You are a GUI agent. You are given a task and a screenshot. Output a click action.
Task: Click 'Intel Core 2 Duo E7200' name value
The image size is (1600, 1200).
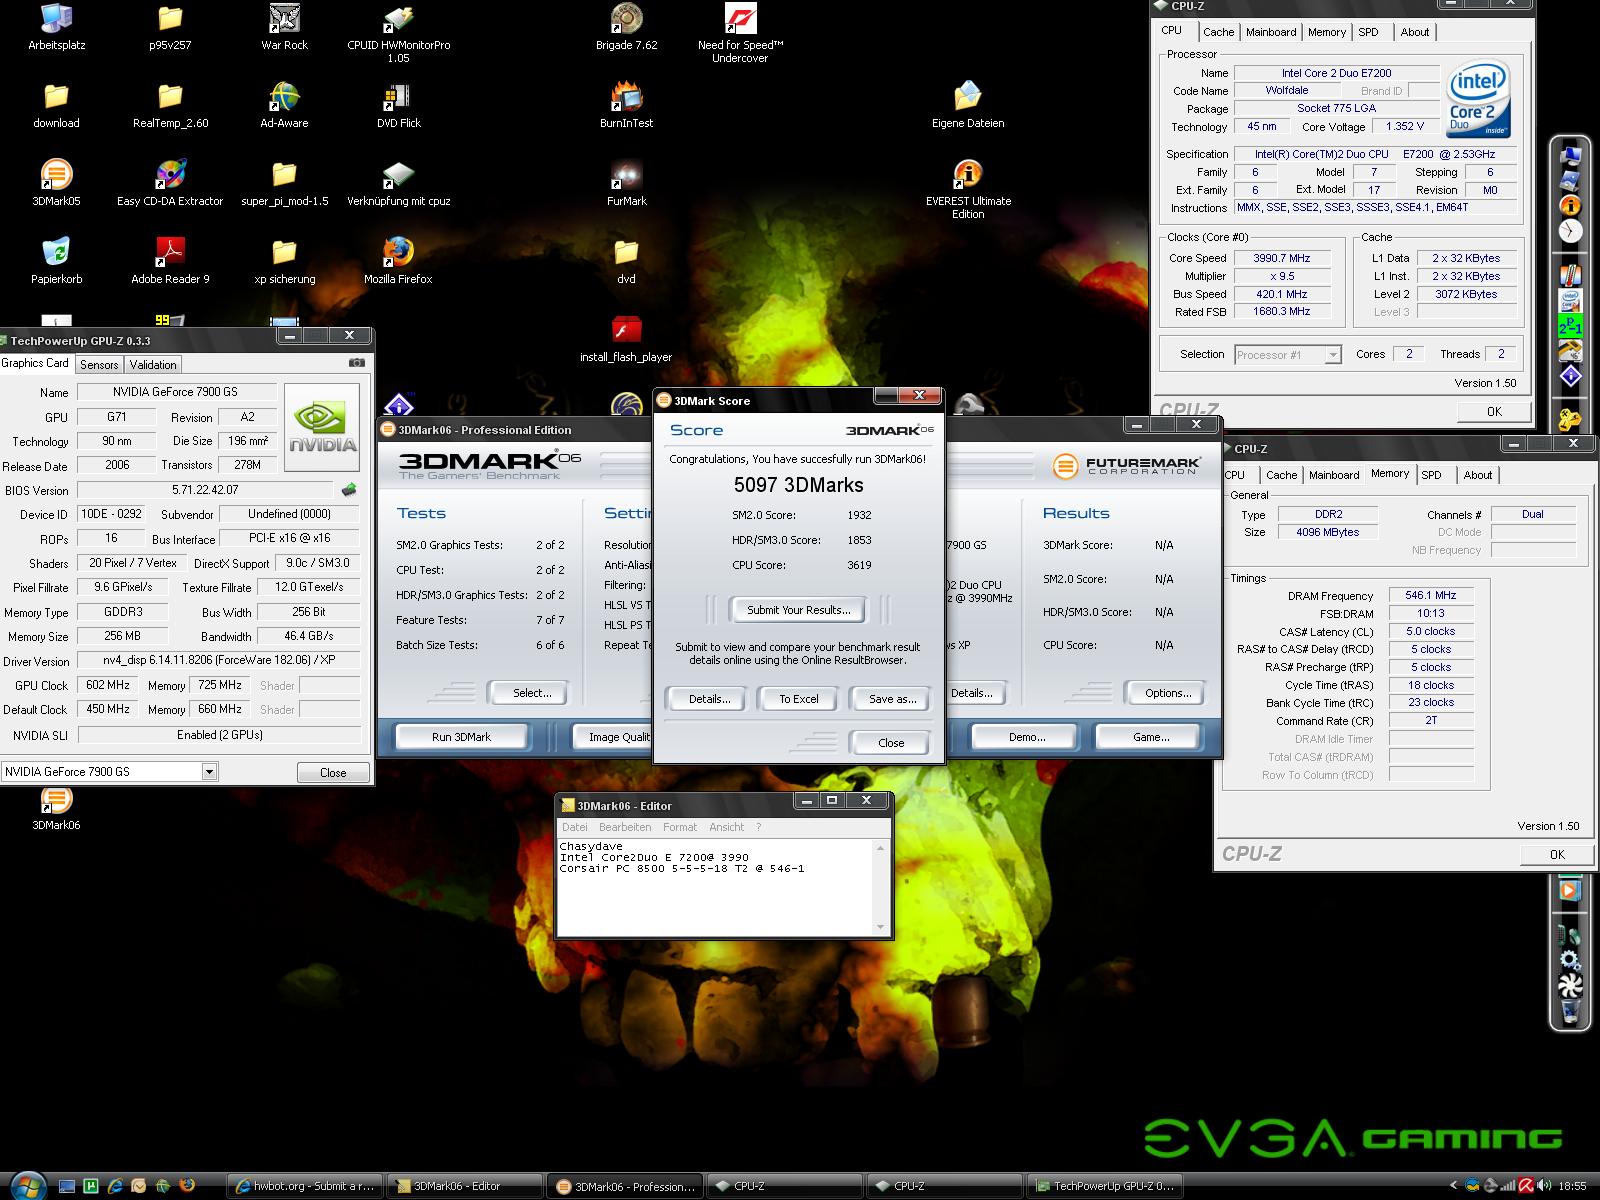coord(1336,73)
